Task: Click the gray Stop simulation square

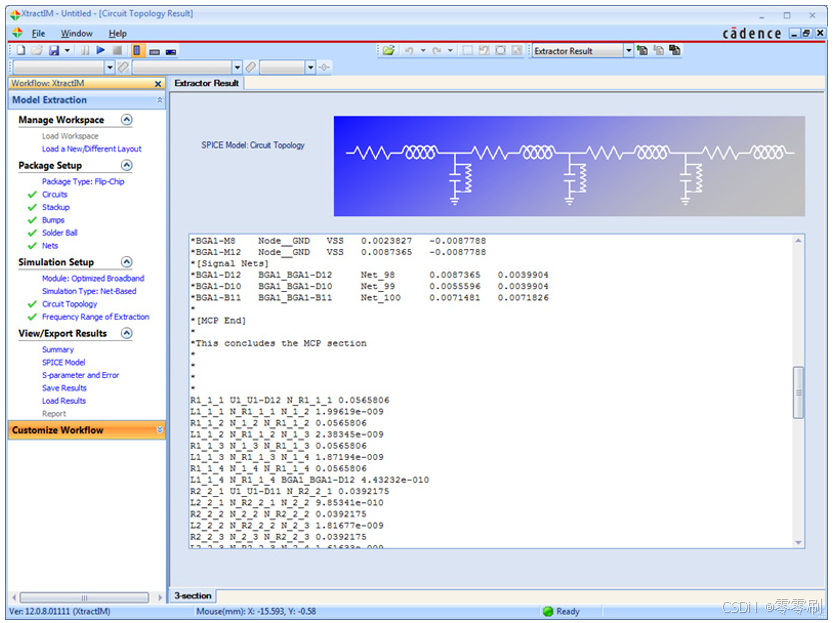Action: (118, 51)
